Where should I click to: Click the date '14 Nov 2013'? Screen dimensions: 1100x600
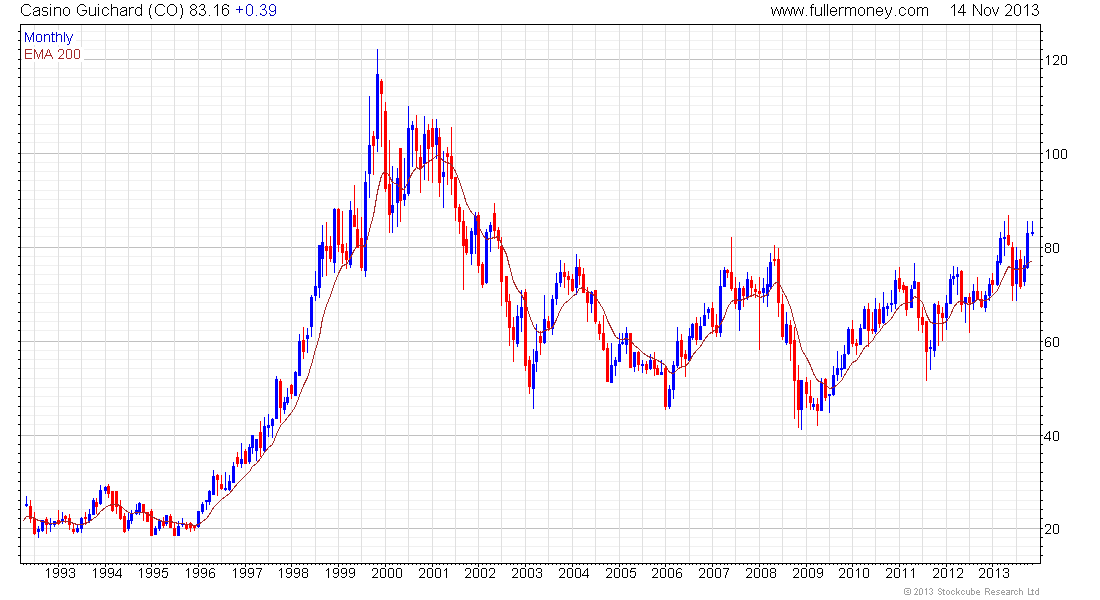(994, 11)
